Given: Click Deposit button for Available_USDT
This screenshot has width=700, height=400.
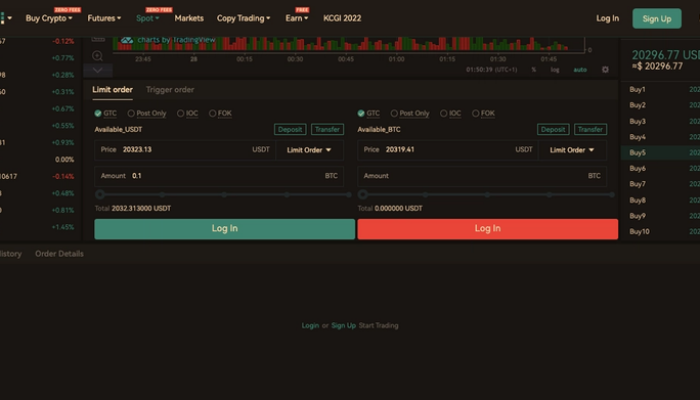Looking at the screenshot, I should point(290,129).
